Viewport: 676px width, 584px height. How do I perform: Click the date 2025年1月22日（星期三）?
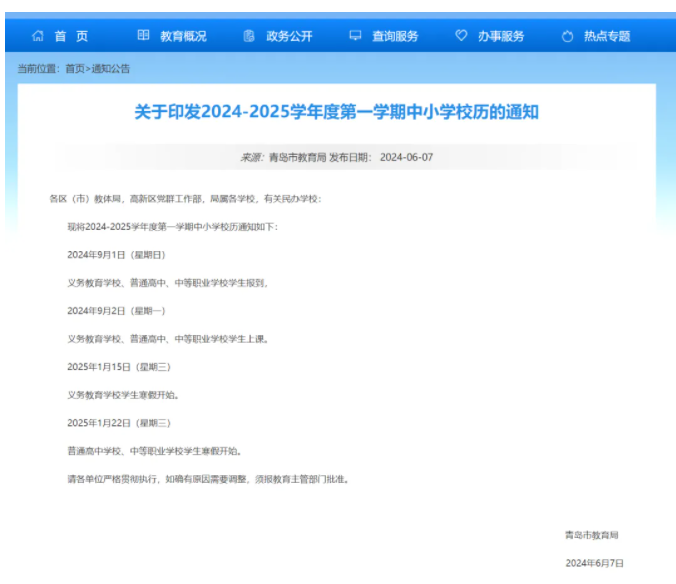coord(119,423)
